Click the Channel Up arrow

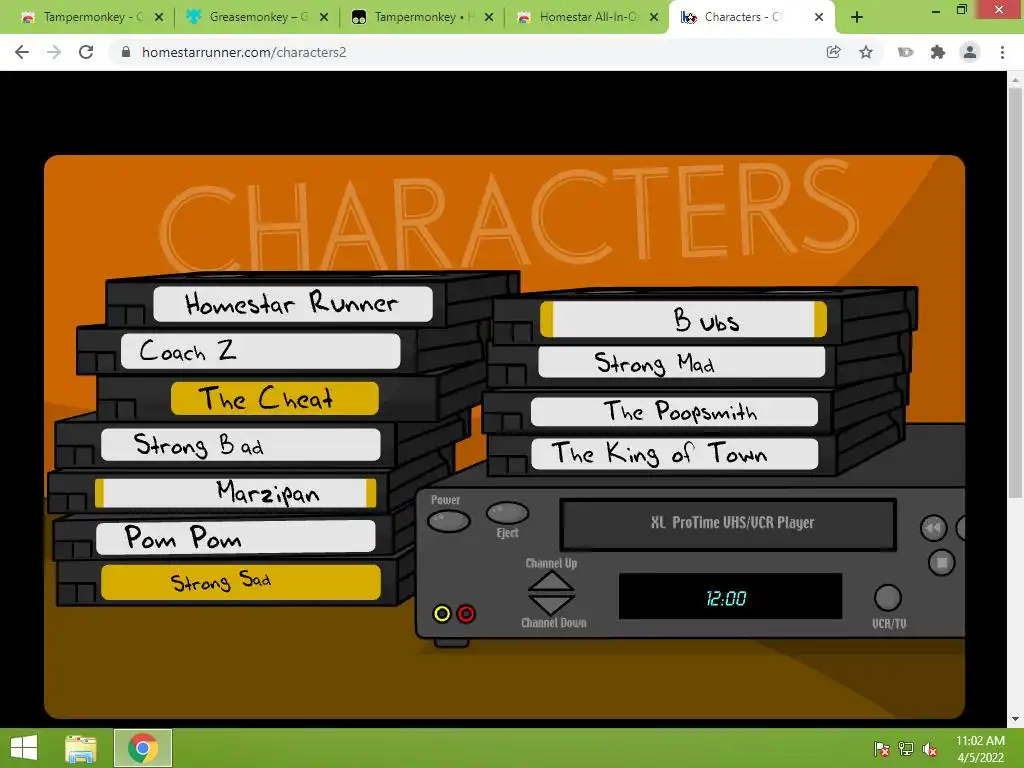(x=551, y=582)
